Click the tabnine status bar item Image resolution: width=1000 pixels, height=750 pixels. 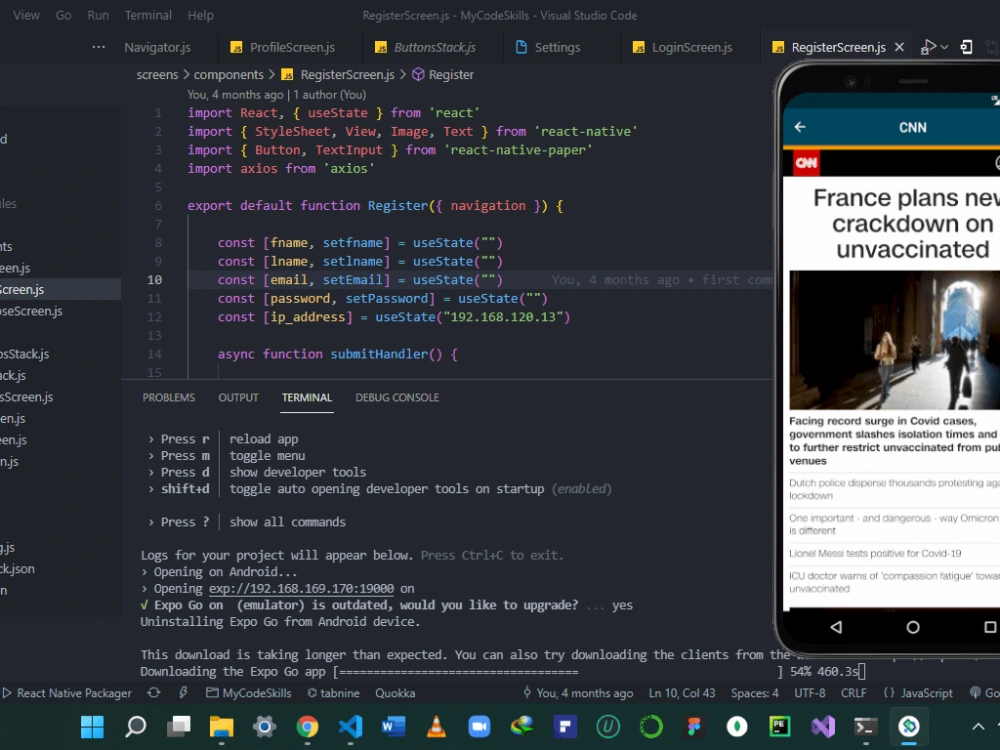pos(333,693)
